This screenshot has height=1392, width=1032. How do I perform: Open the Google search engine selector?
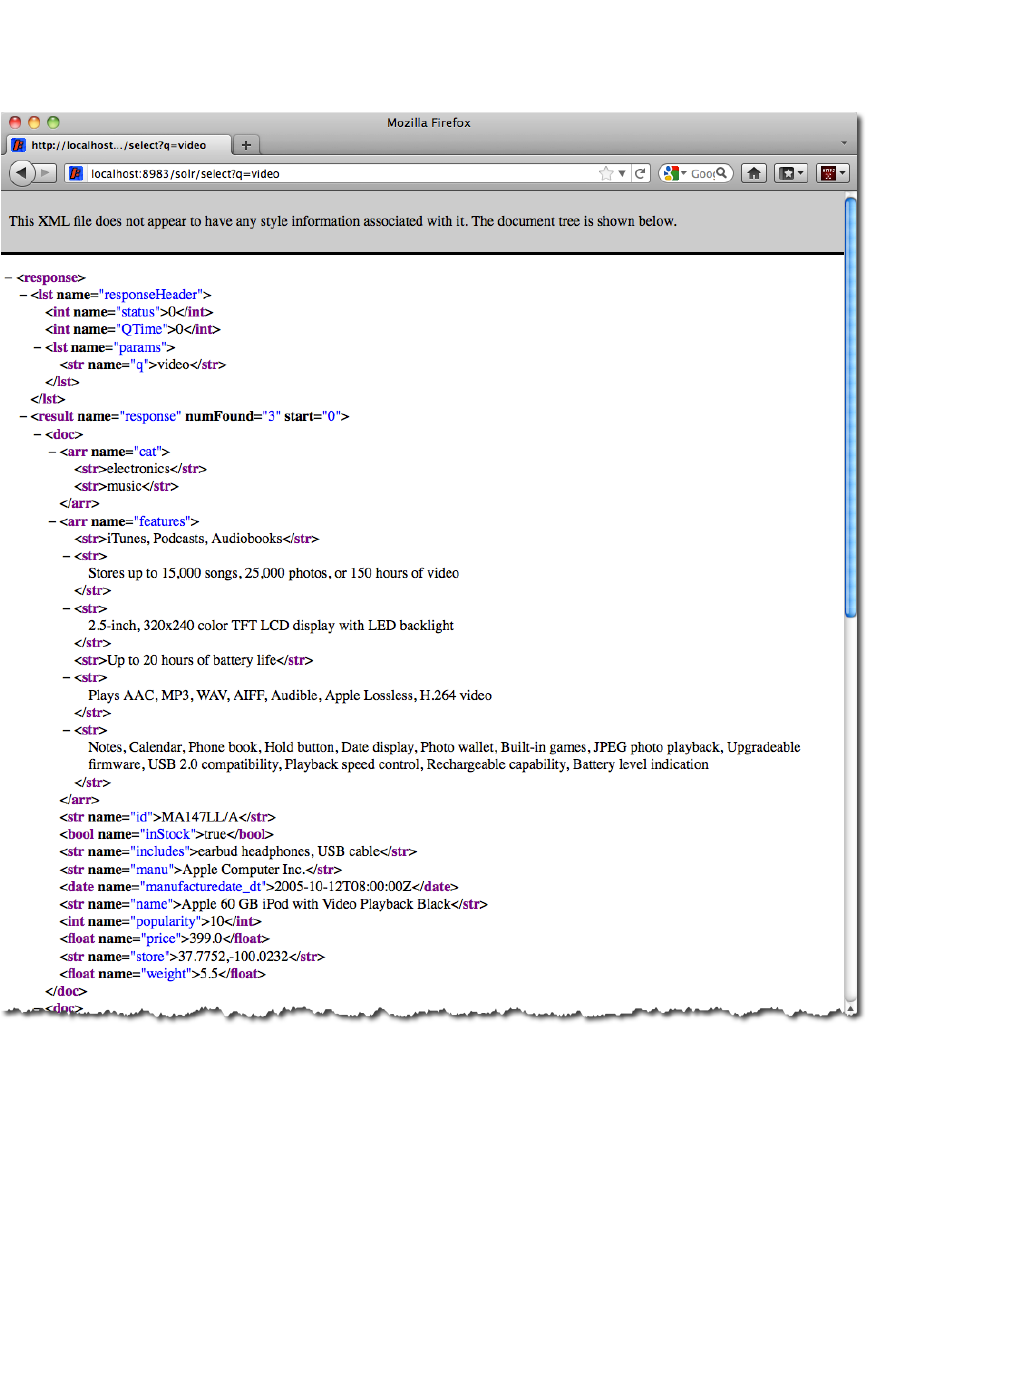(674, 173)
